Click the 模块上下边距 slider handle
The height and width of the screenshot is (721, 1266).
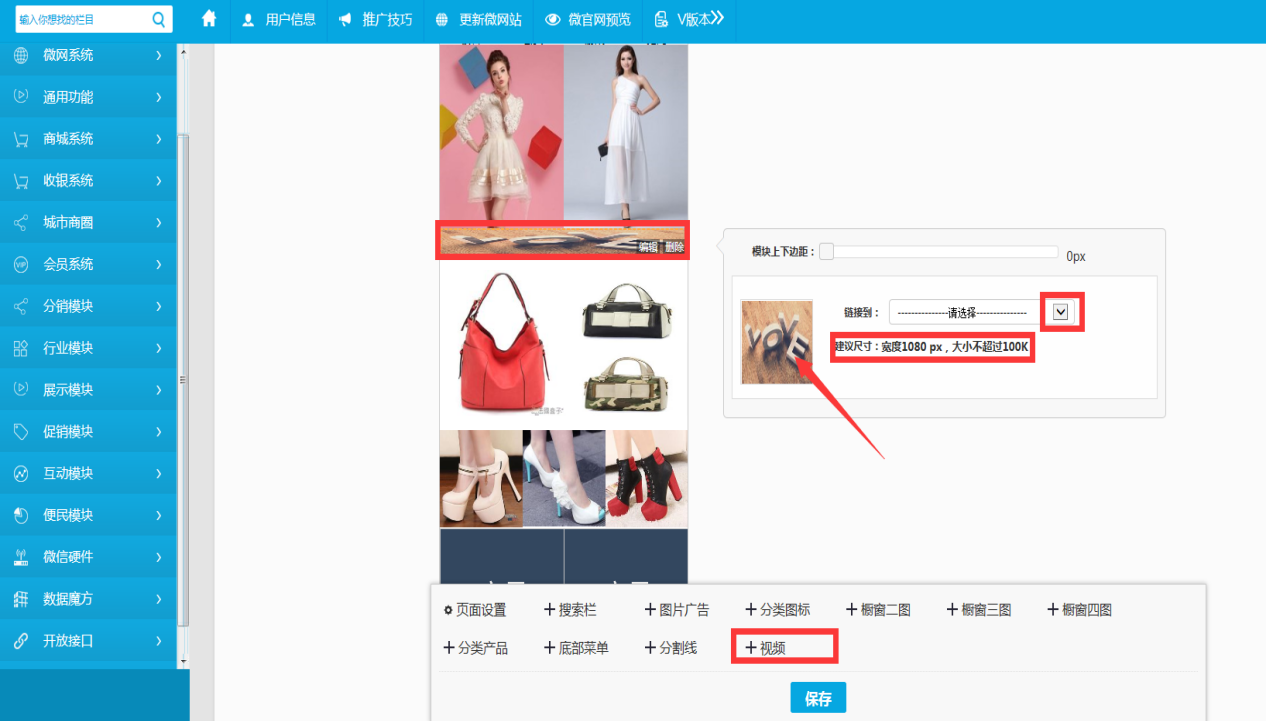coord(826,252)
